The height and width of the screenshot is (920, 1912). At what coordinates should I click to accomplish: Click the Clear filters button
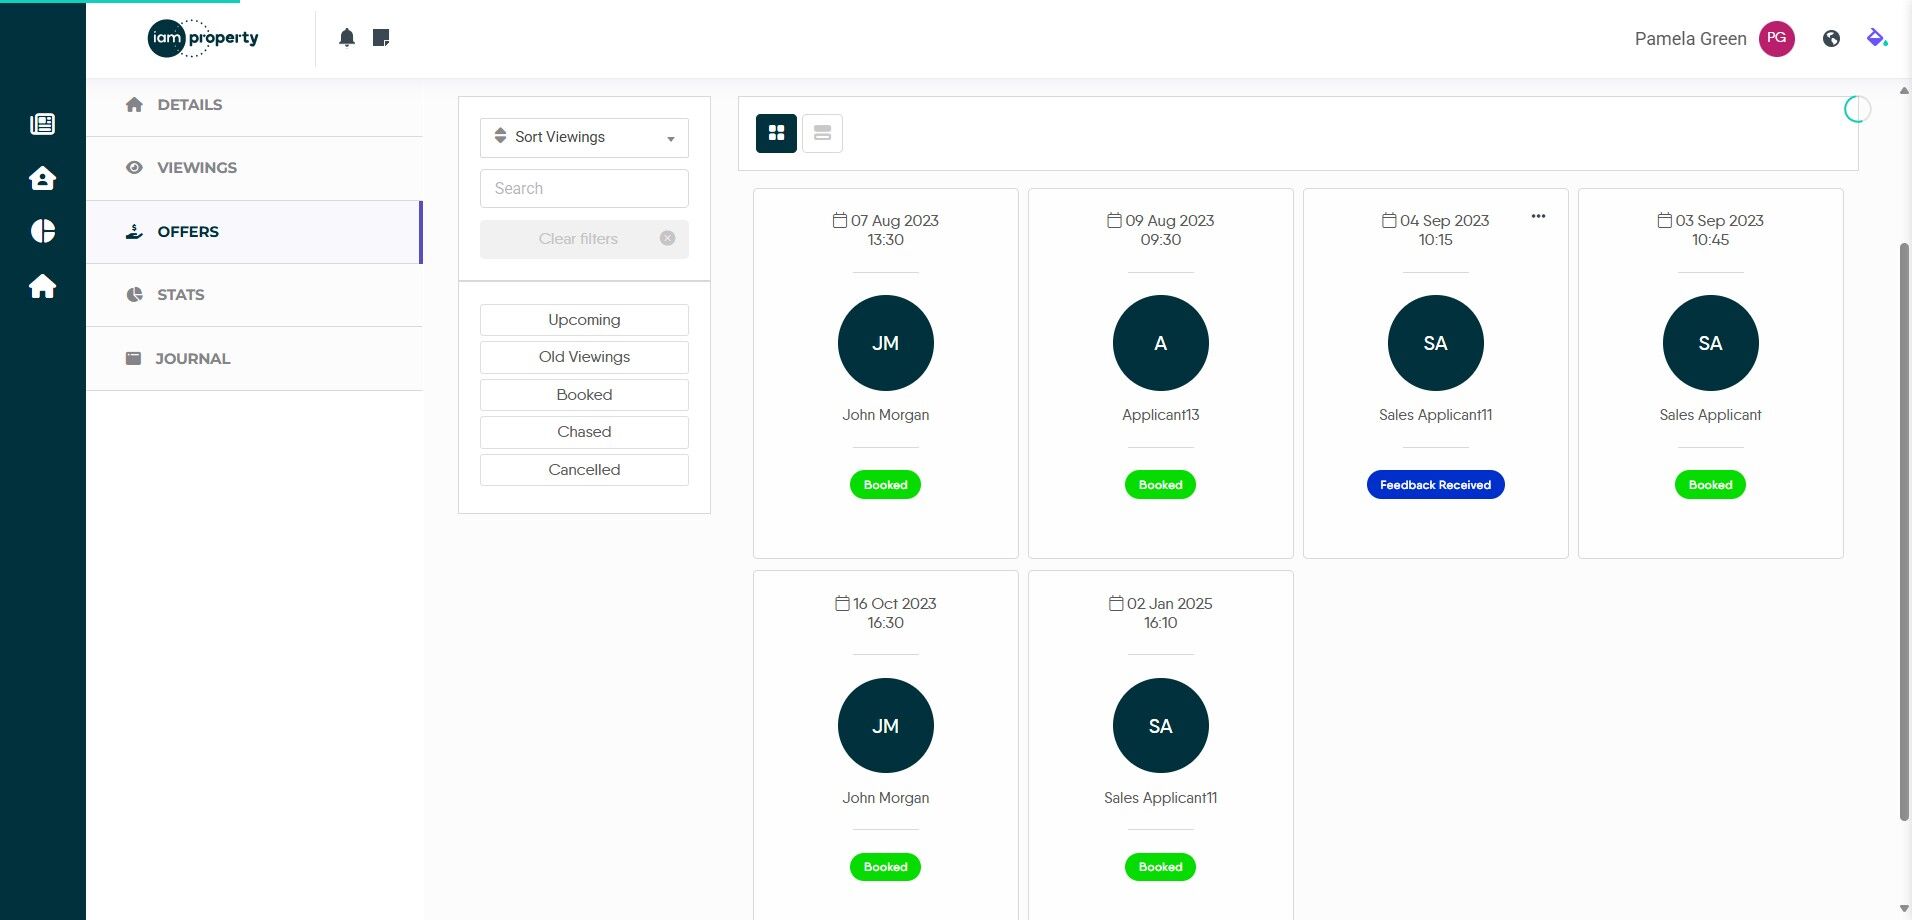[584, 239]
